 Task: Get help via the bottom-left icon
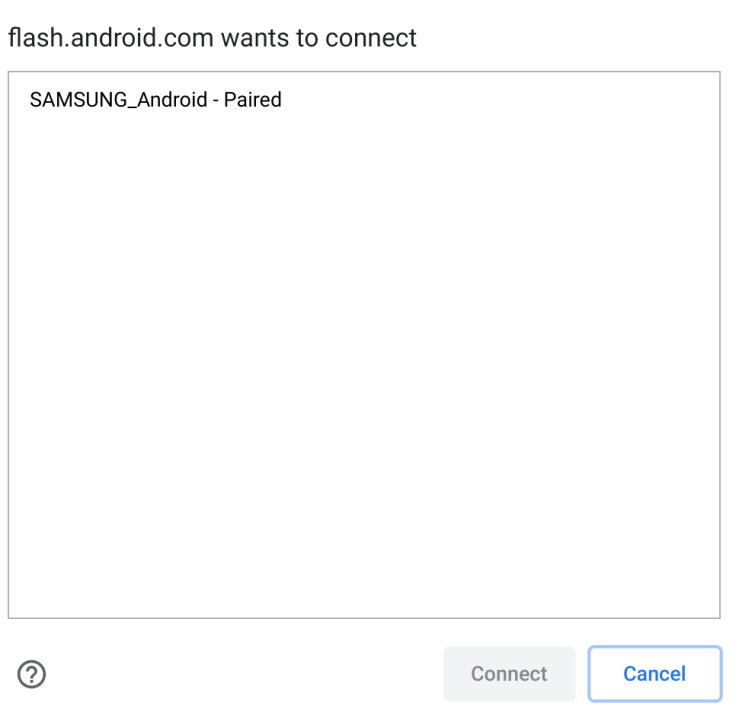pyautogui.click(x=30, y=673)
